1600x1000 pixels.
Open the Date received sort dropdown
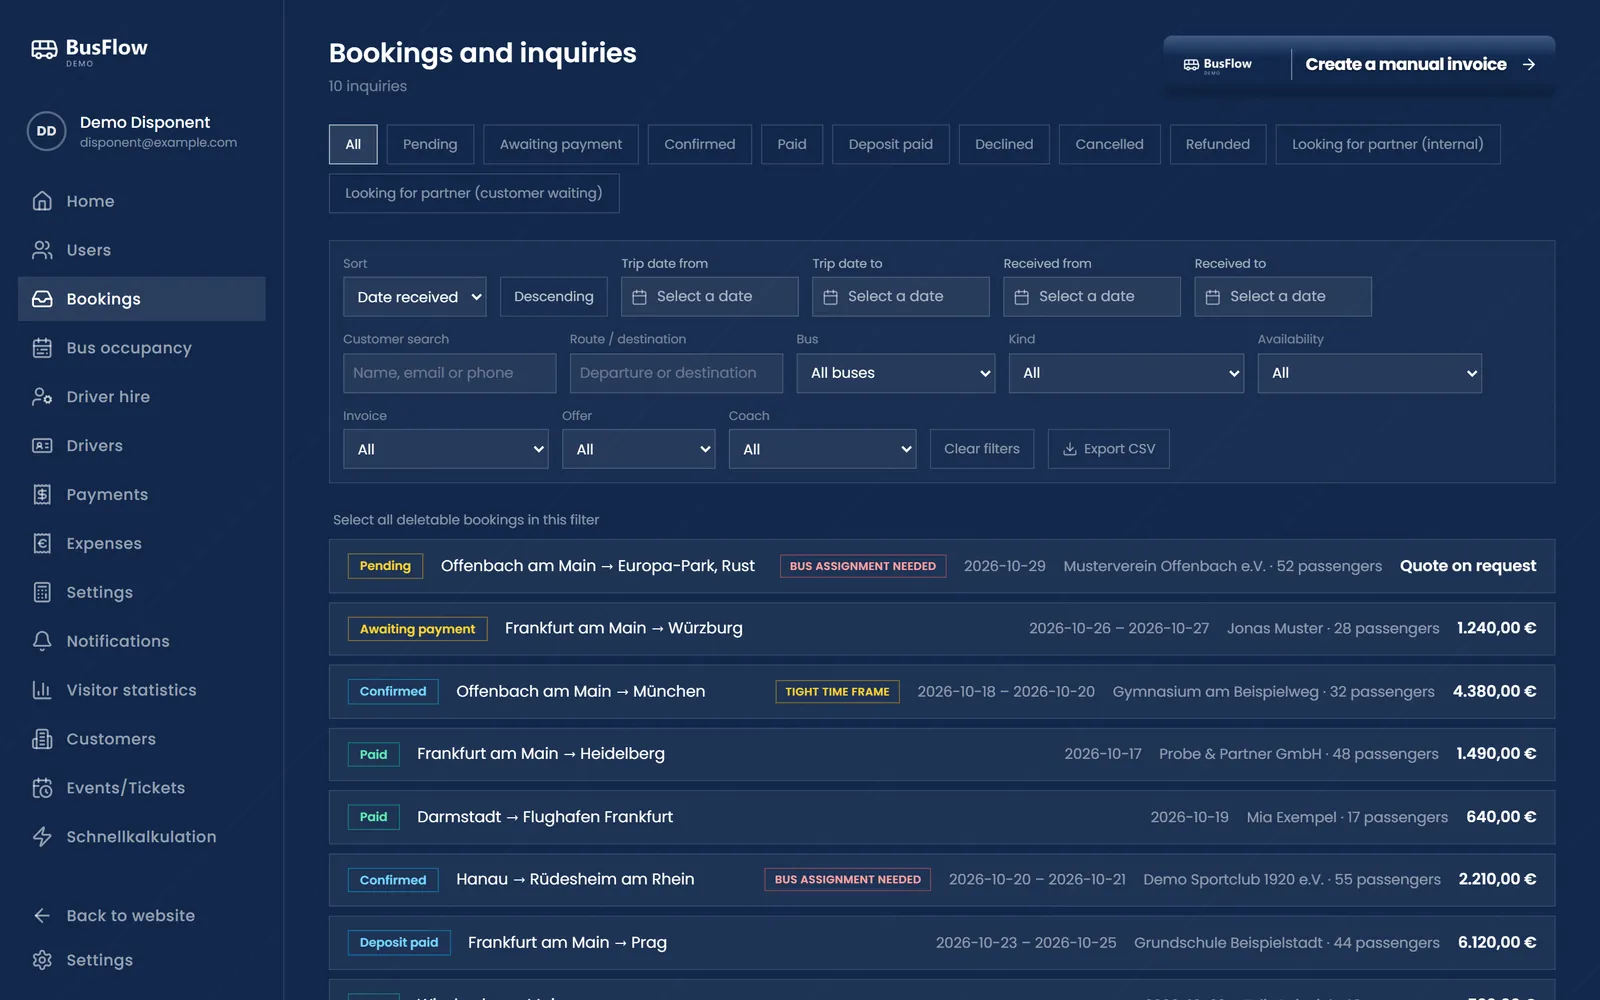point(414,297)
